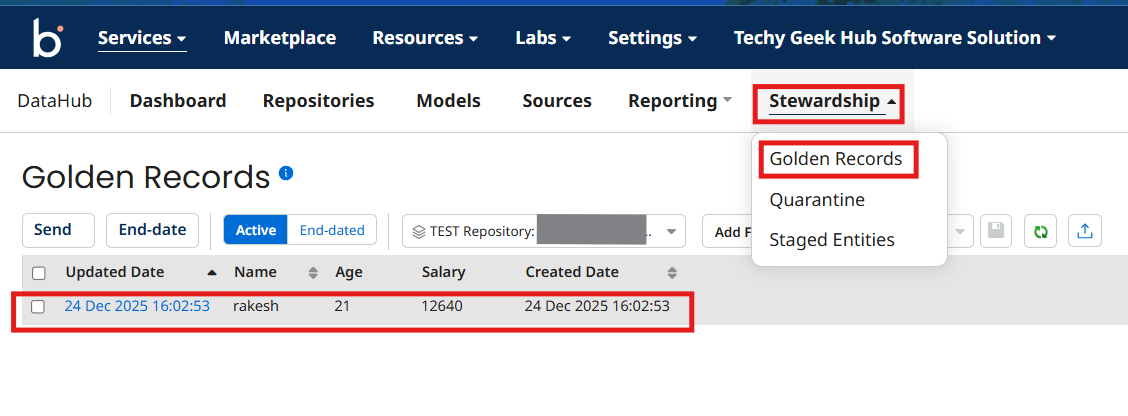Click the save filter disk icon

coord(996,231)
